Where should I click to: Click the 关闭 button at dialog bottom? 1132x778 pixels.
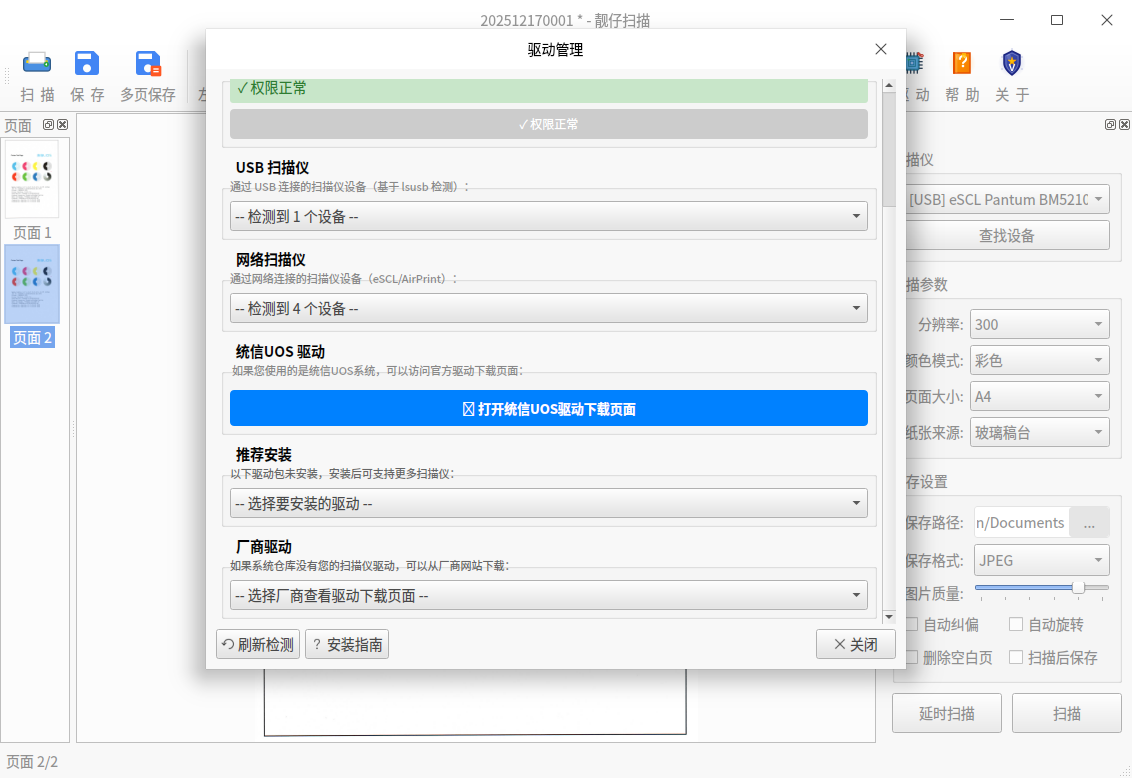point(855,644)
